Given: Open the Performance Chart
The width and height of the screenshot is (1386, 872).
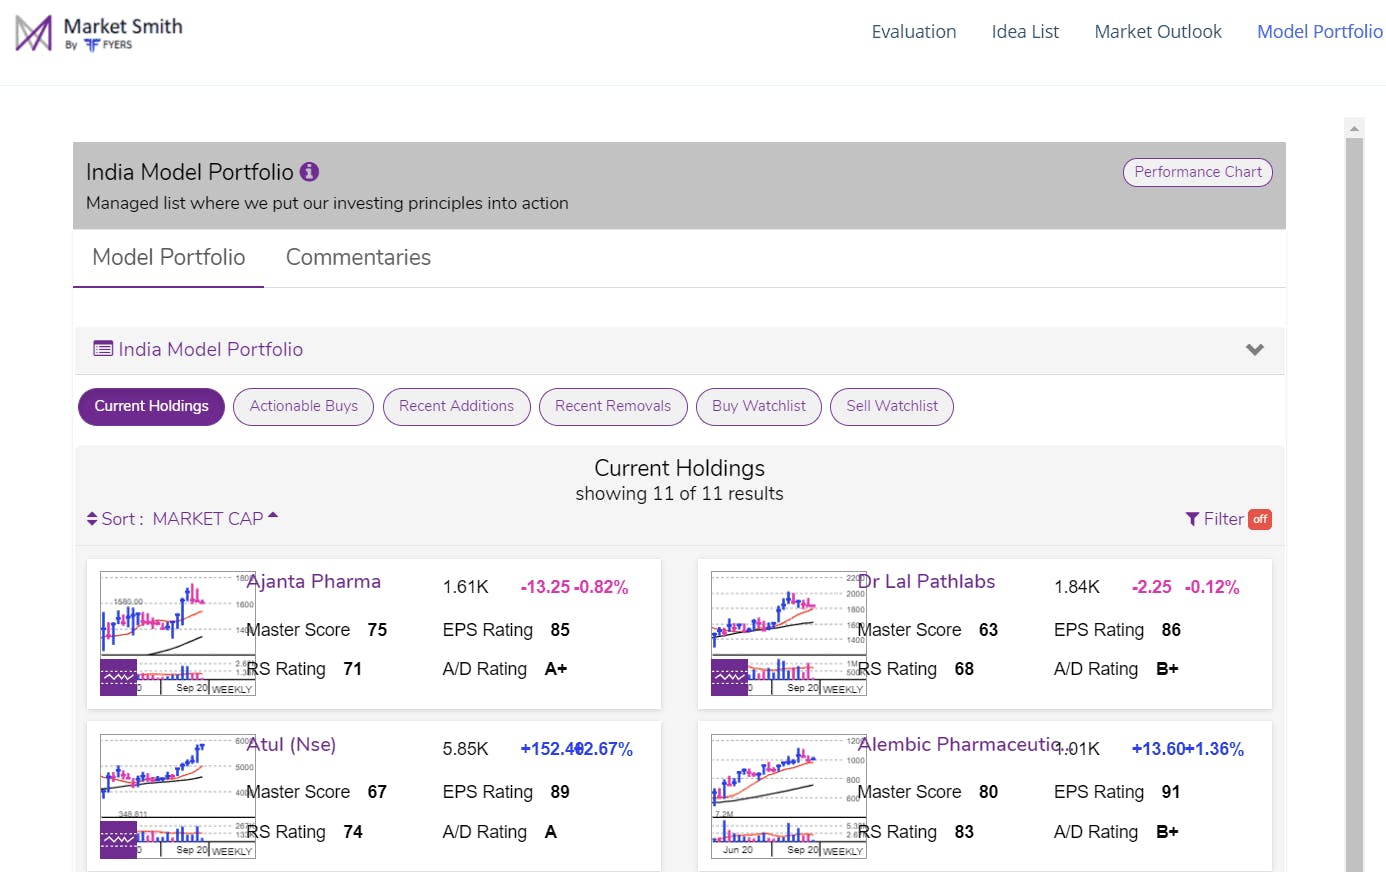Looking at the screenshot, I should pyautogui.click(x=1198, y=172).
